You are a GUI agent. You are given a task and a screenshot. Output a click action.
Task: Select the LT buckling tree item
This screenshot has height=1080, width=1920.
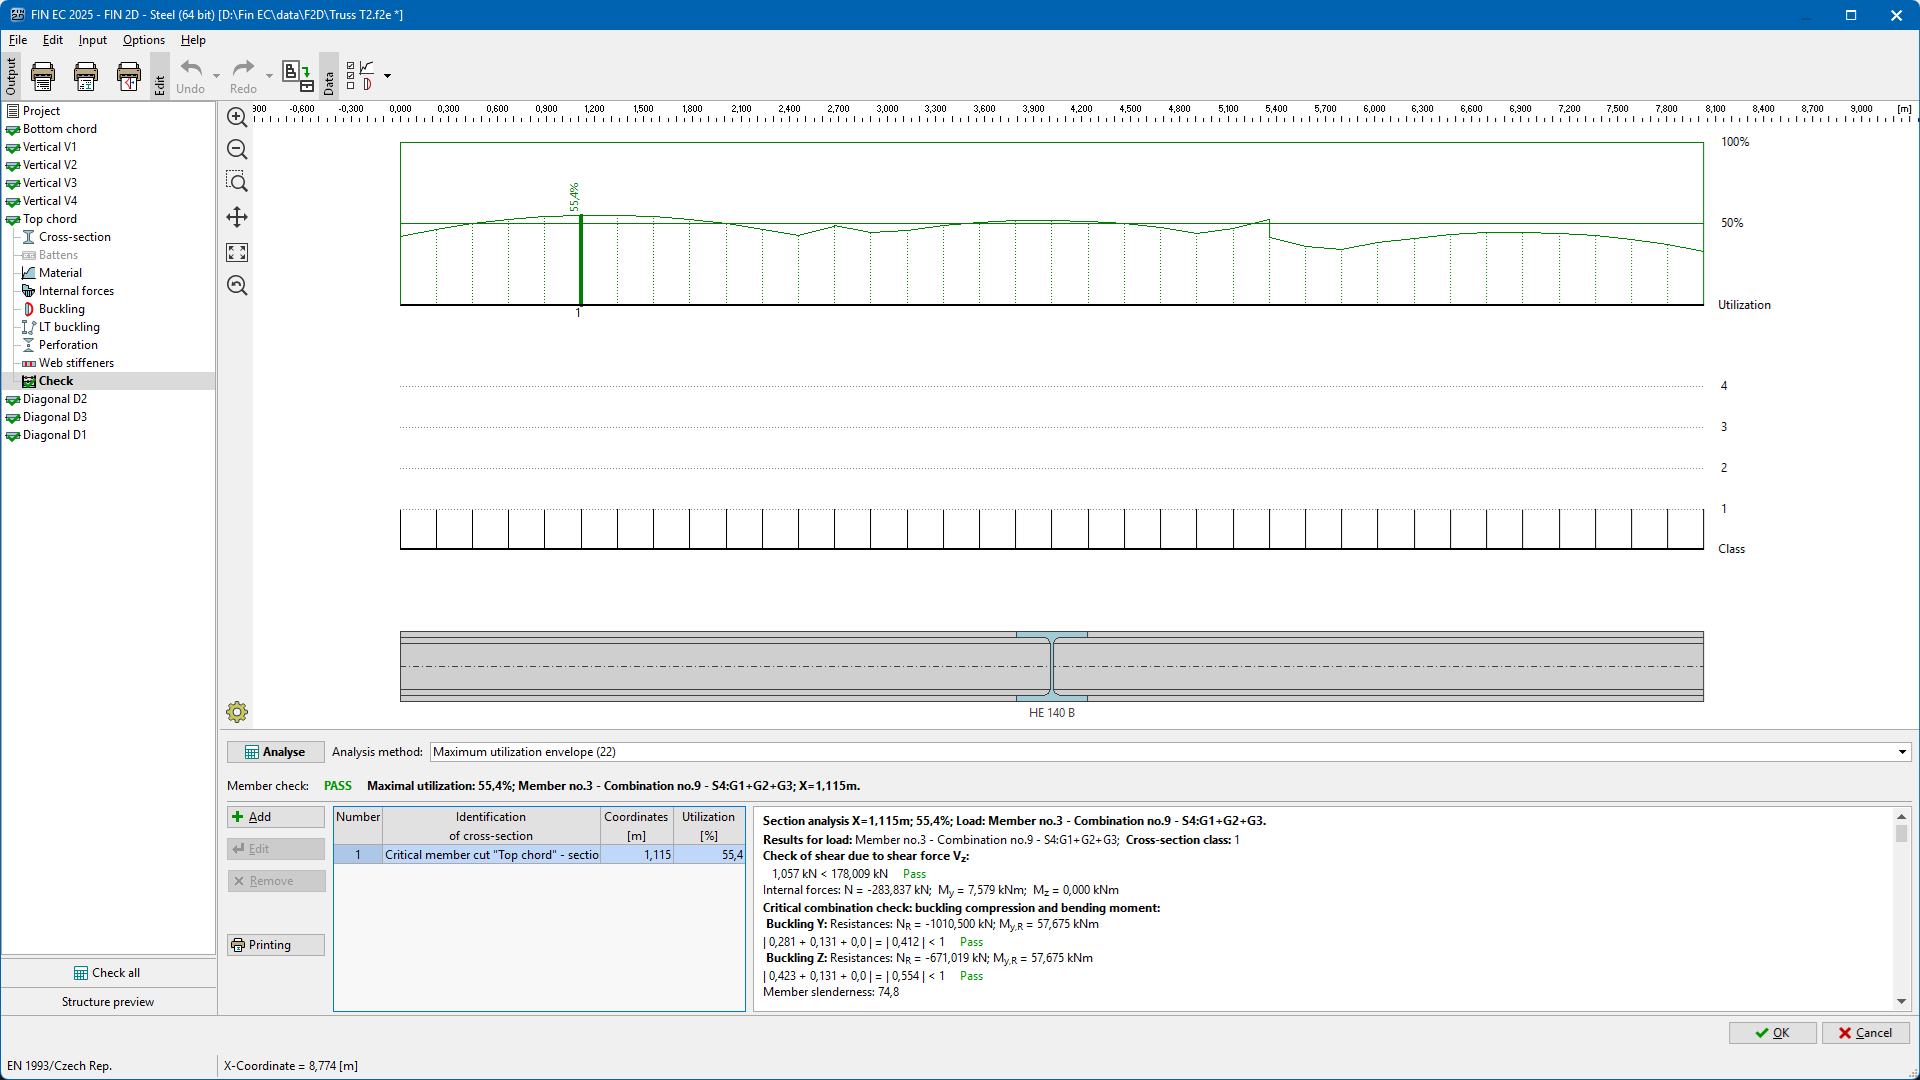[69, 327]
